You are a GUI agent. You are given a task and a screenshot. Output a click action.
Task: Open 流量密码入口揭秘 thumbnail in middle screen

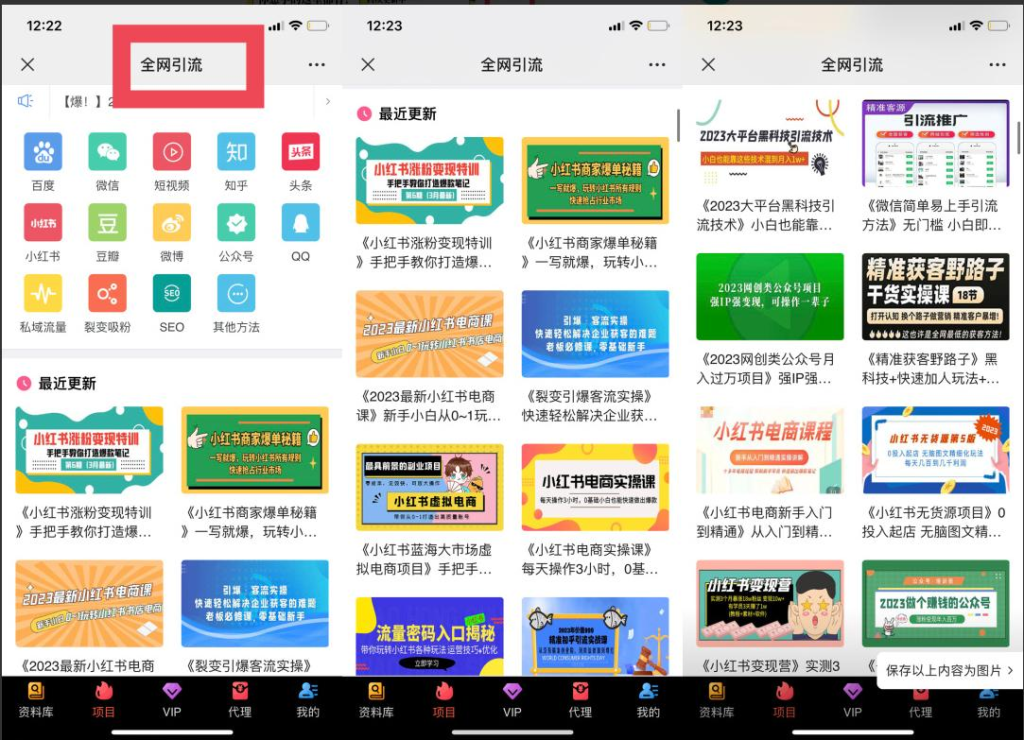pos(430,636)
